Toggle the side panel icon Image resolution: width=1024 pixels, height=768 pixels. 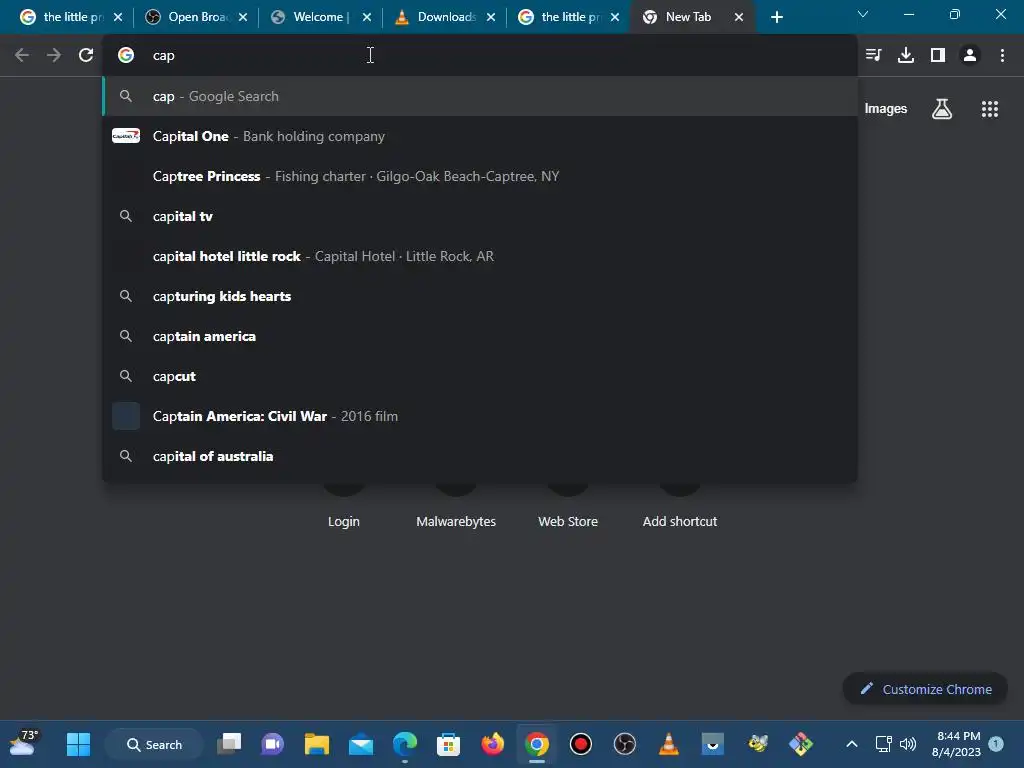click(938, 56)
